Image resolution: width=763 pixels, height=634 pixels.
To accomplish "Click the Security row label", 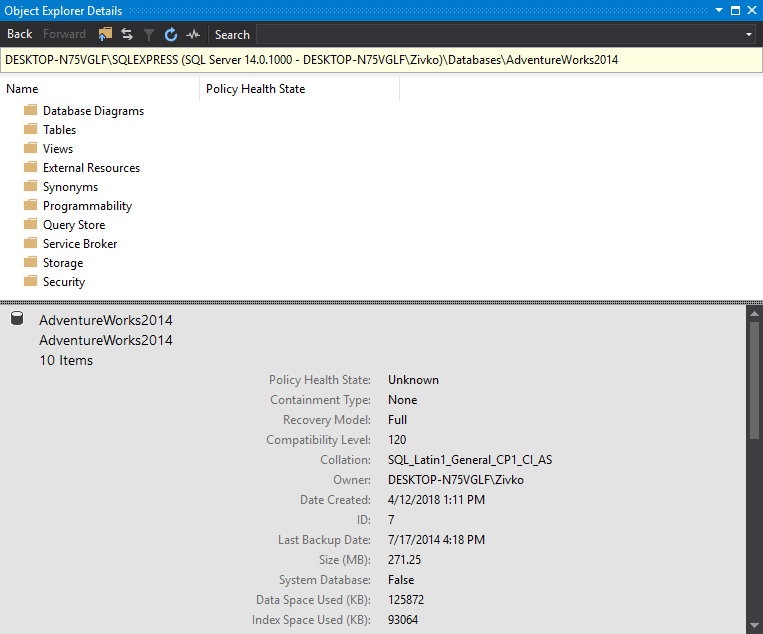I will click(x=64, y=282).
